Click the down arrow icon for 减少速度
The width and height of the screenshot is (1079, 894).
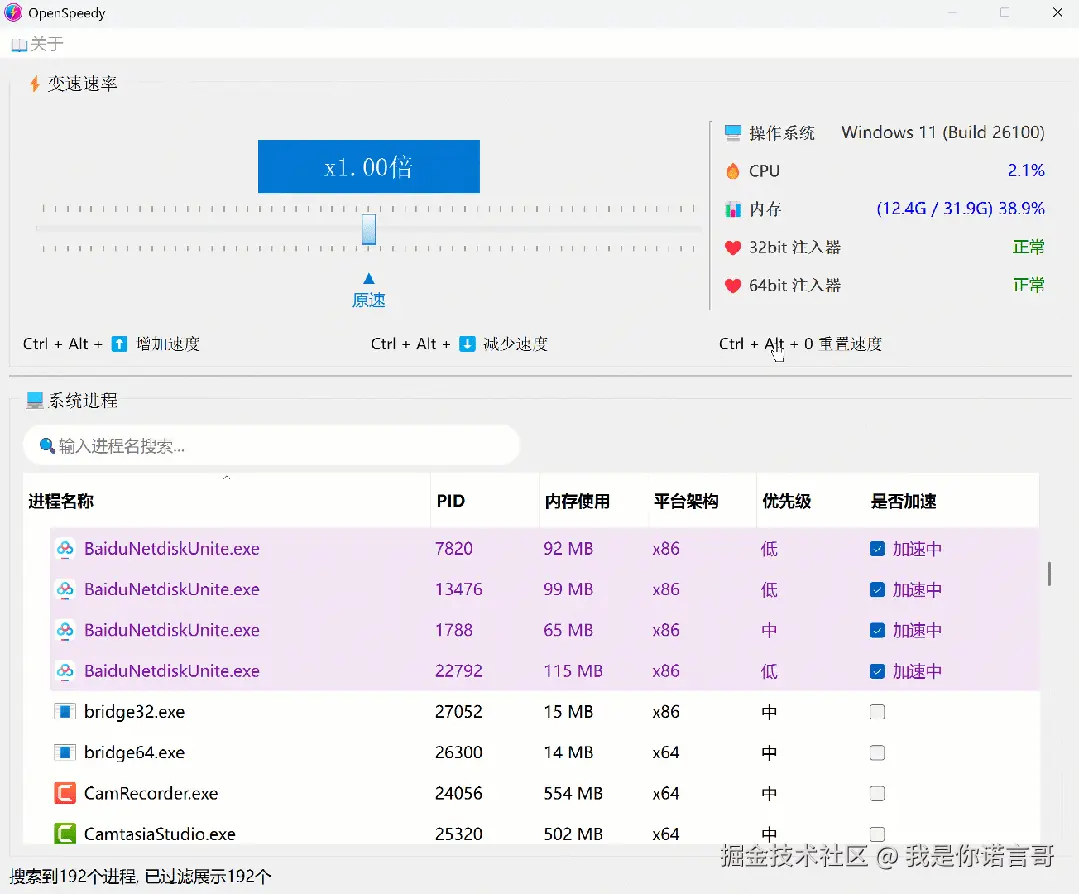(x=467, y=343)
